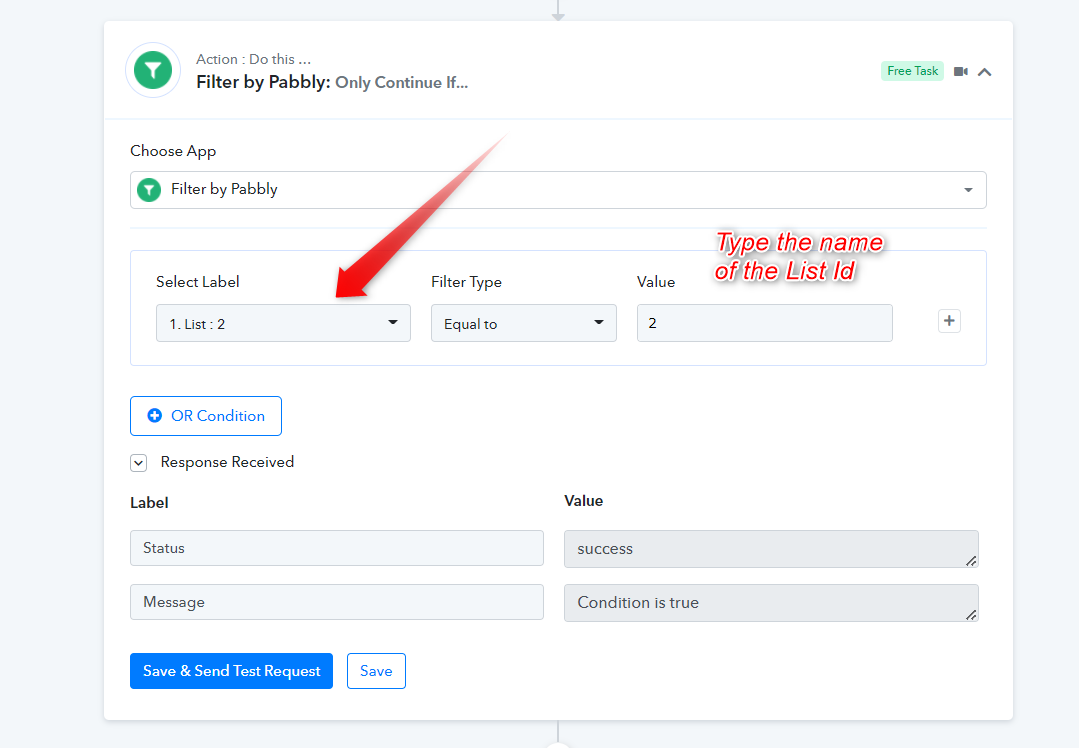1079x748 pixels.
Task: Click the Select Label heading text
Action: coord(197,282)
